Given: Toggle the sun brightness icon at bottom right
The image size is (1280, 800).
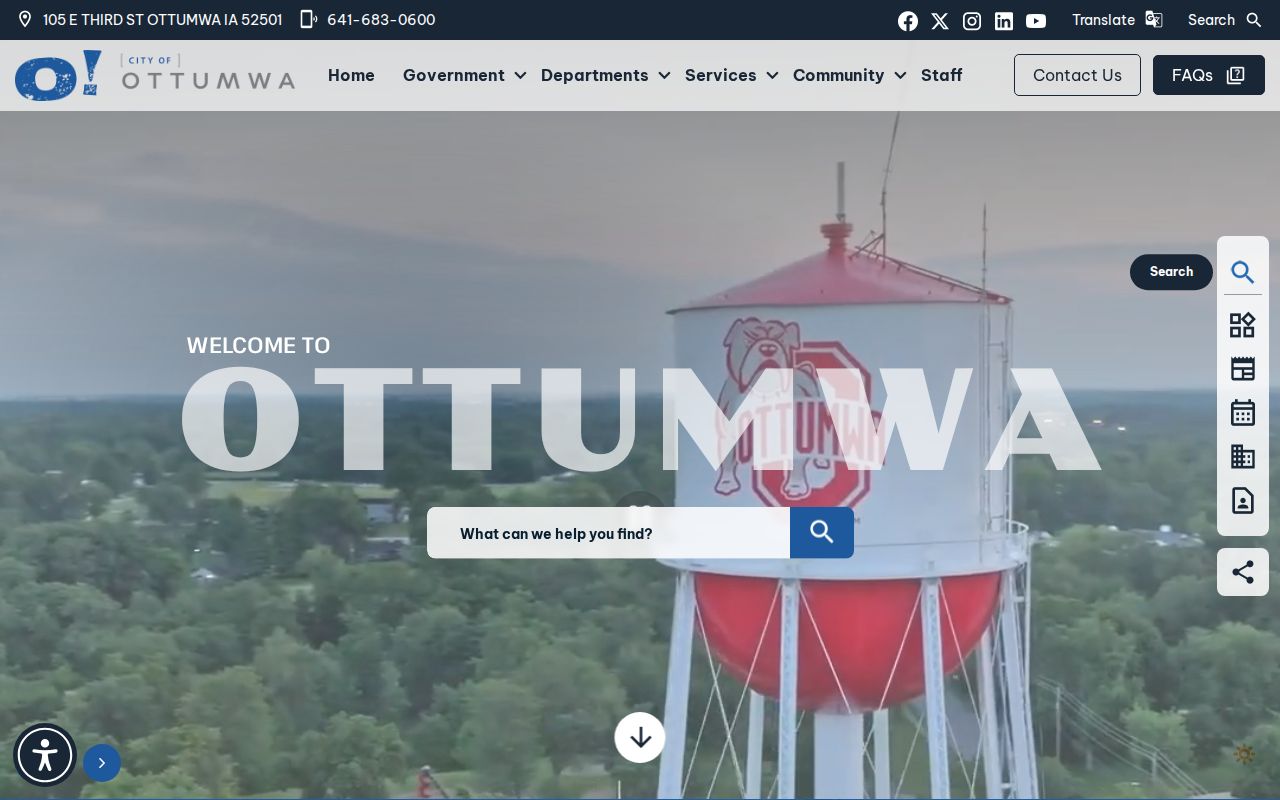Looking at the screenshot, I should (x=1245, y=755).
